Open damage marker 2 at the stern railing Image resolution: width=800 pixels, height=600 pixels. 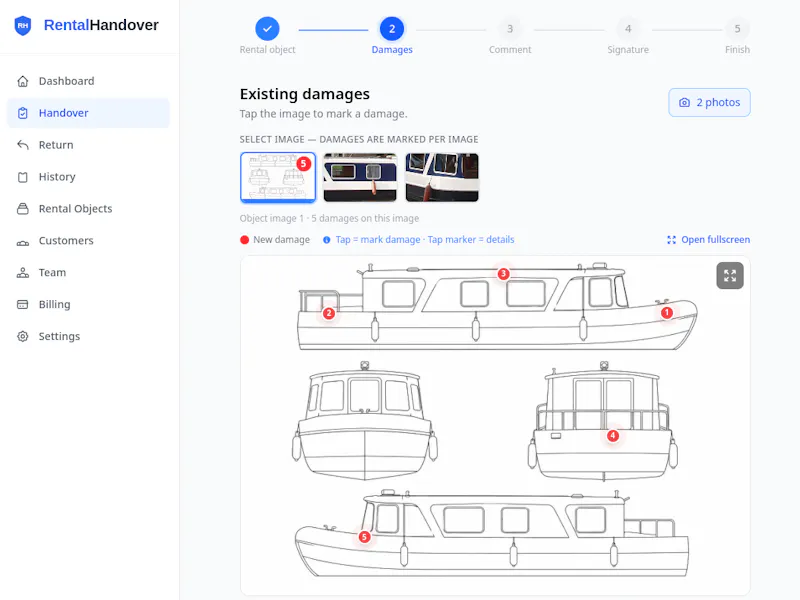pos(329,313)
